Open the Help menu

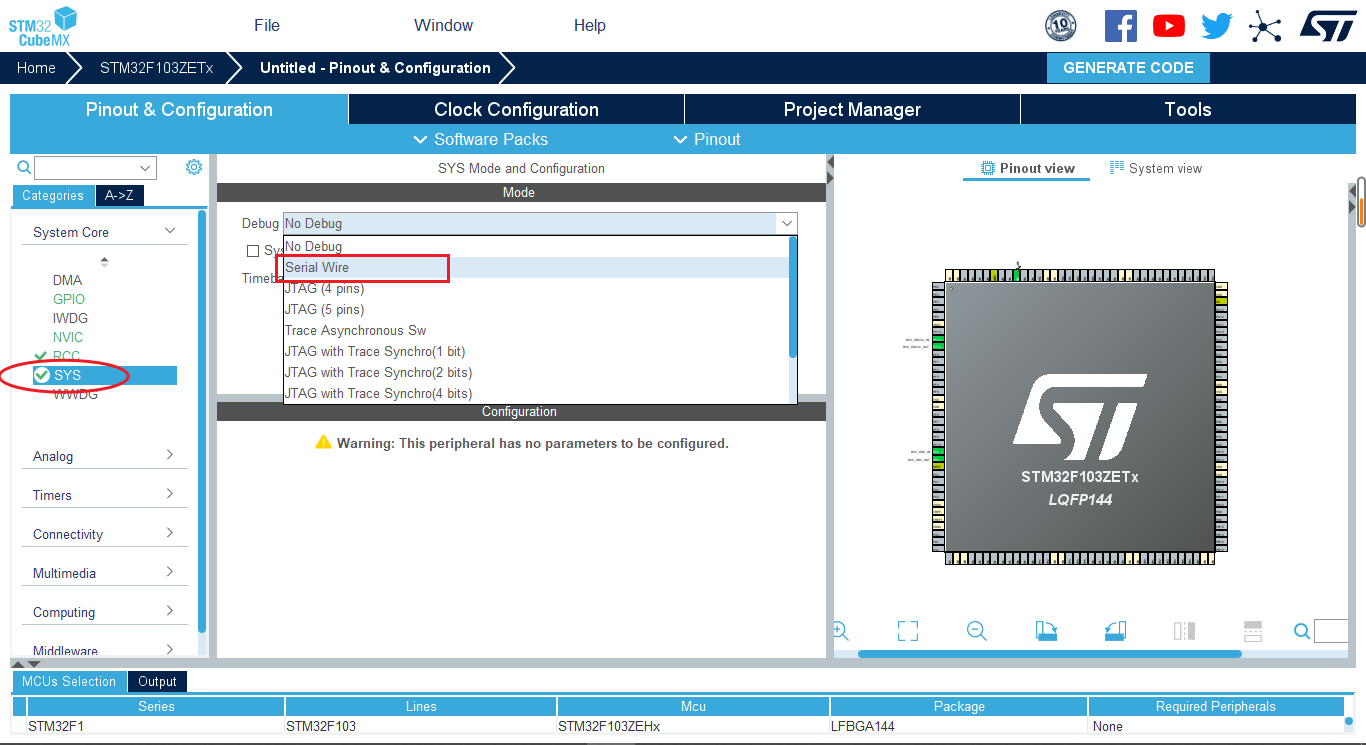(x=590, y=25)
